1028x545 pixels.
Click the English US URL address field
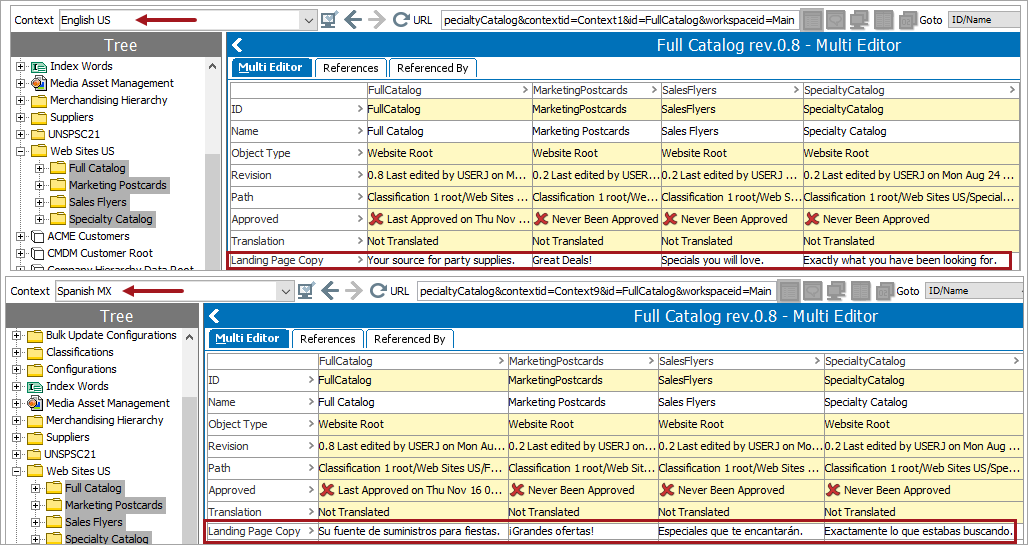619,20
